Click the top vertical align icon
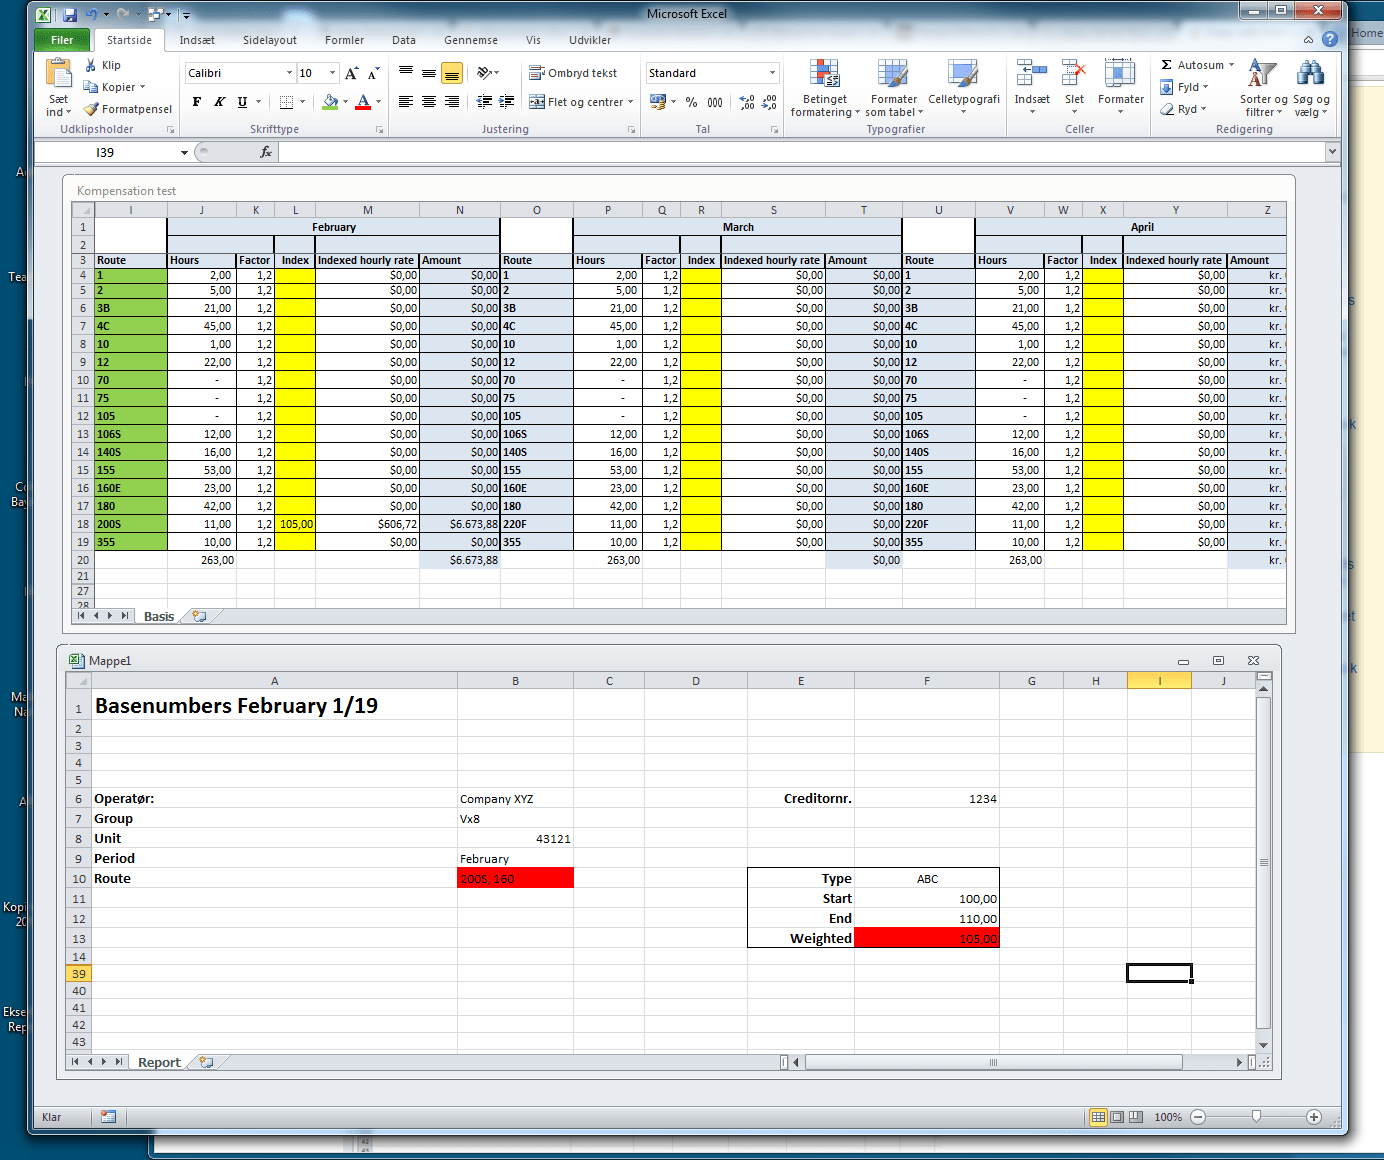This screenshot has height=1160, width=1384. 406,73
